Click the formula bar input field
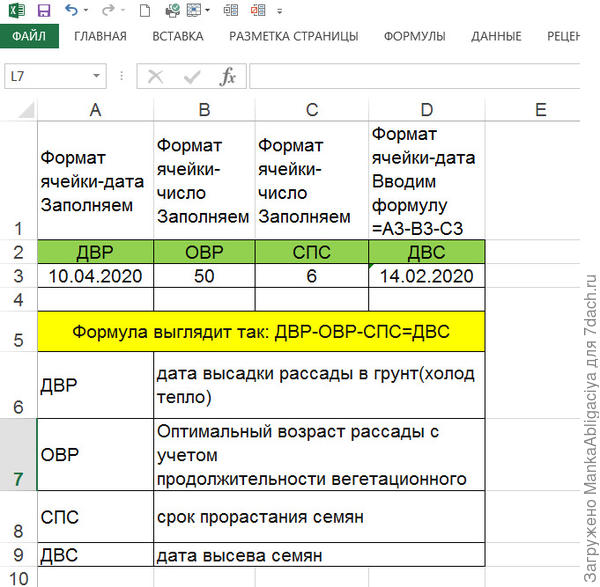600x587 pixels. pyautogui.click(x=420, y=77)
